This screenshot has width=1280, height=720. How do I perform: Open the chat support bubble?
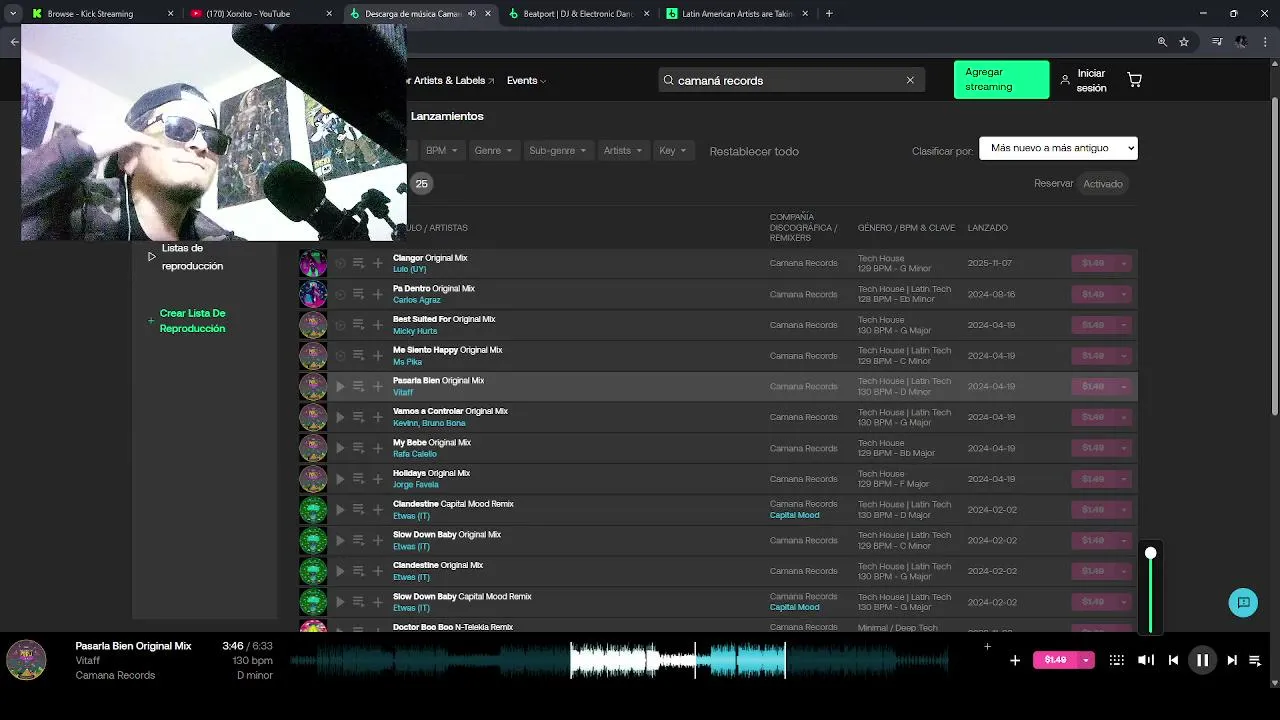tap(1243, 602)
